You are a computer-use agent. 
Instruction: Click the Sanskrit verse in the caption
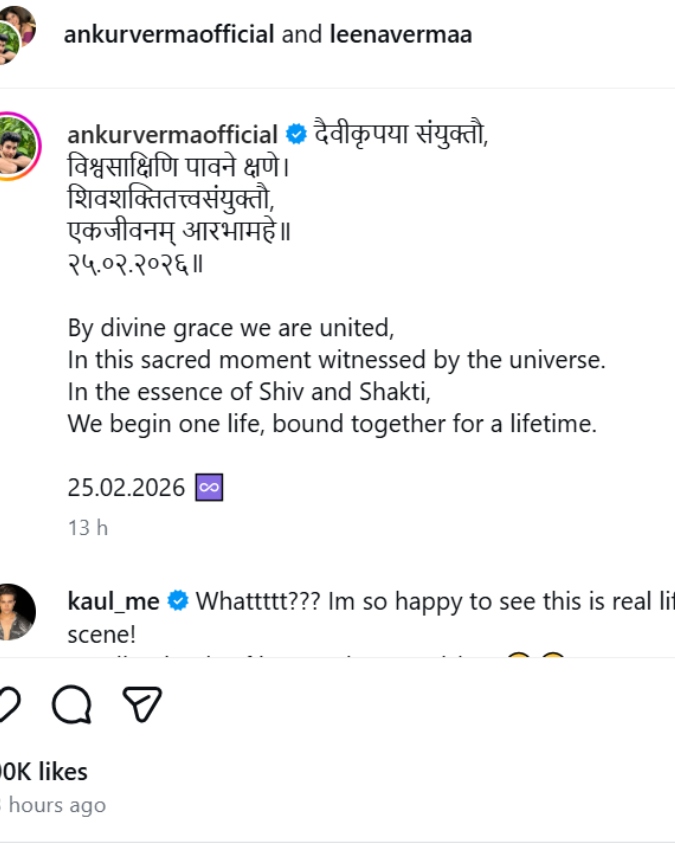185,199
